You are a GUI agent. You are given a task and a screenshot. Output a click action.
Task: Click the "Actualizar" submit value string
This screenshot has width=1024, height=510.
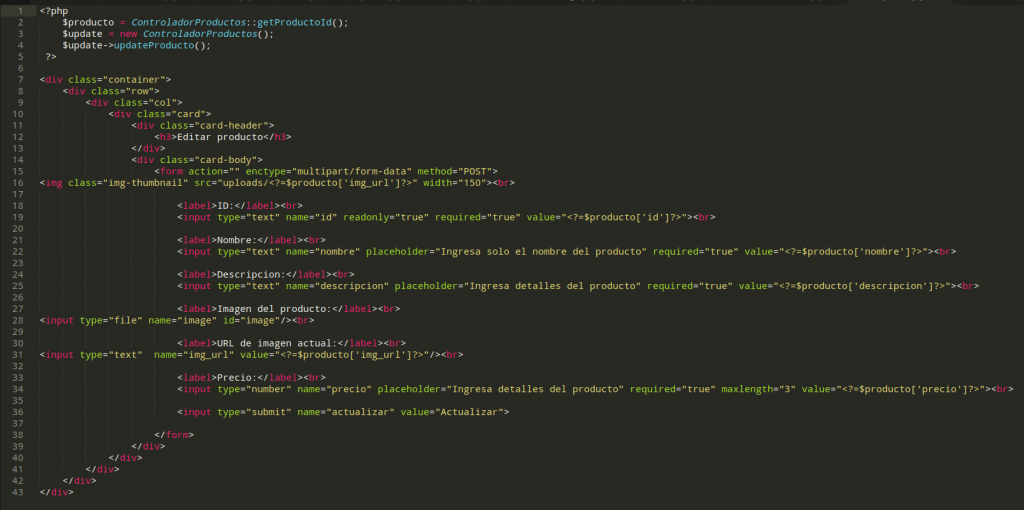coord(471,412)
